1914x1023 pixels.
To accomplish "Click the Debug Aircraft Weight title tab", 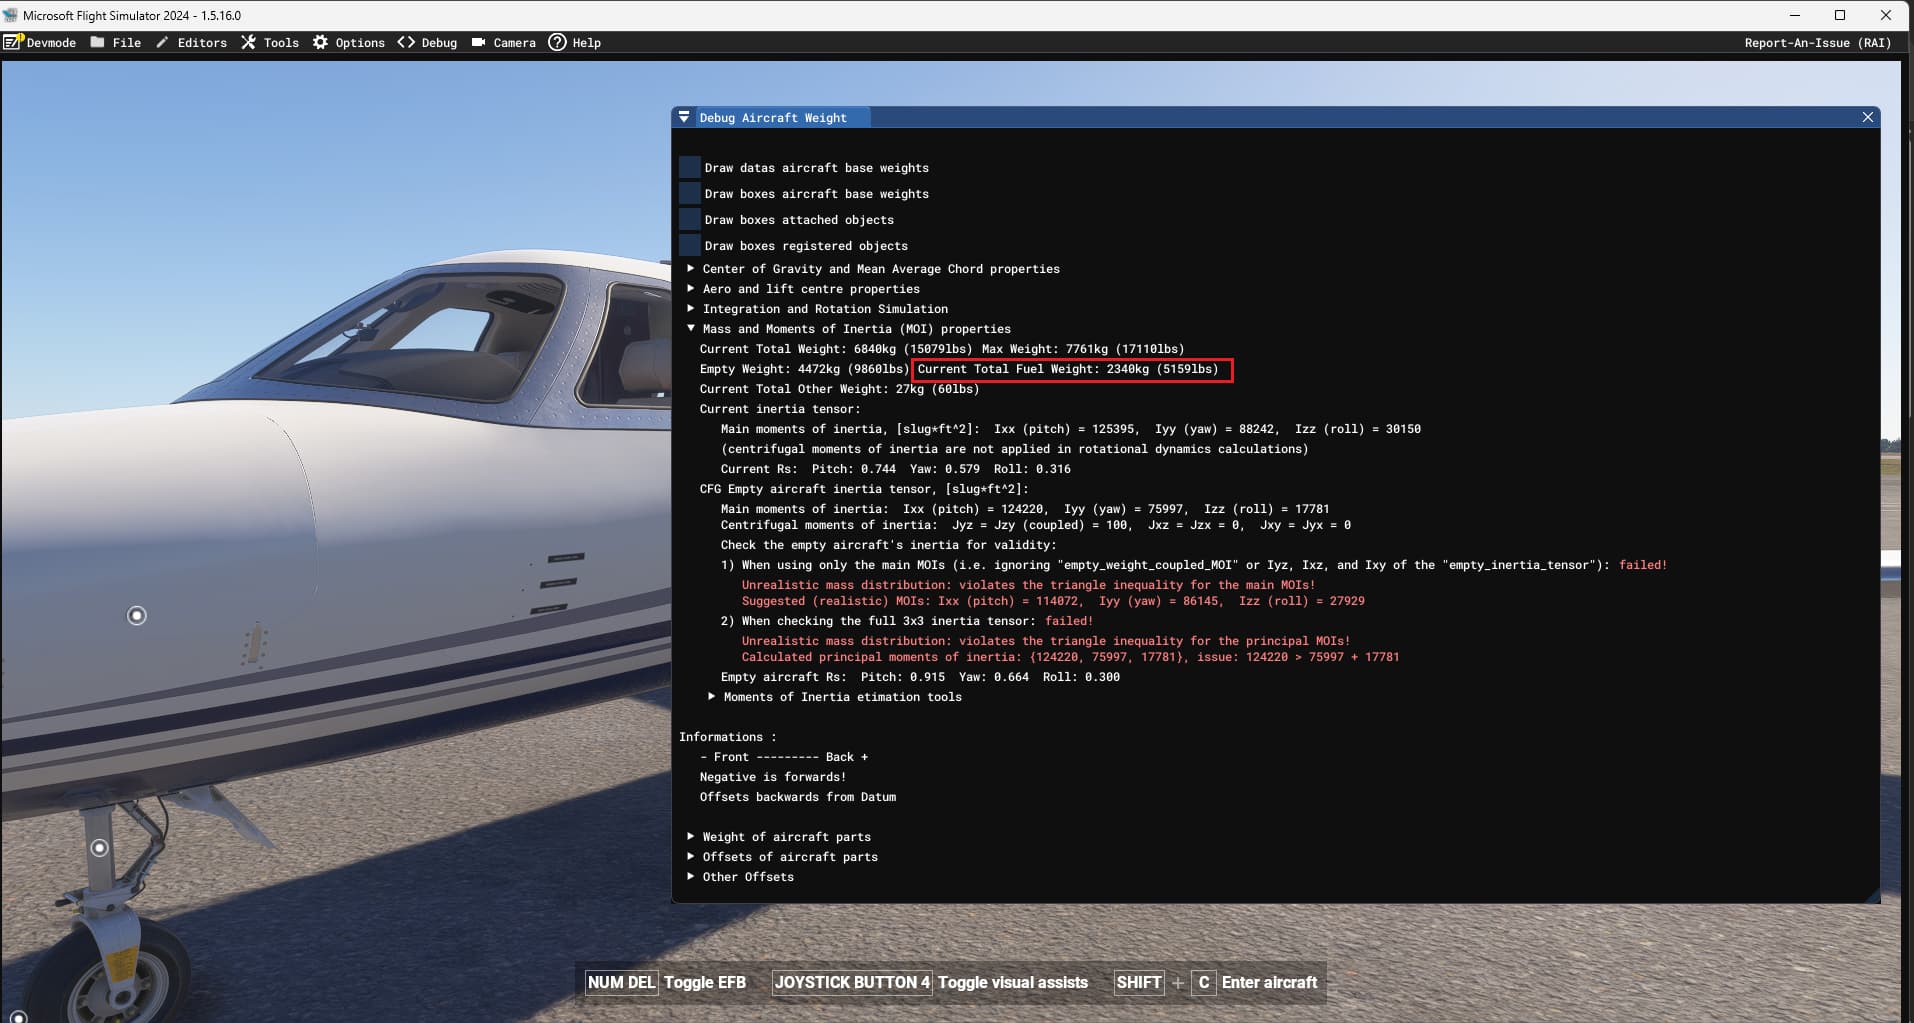I will [772, 117].
